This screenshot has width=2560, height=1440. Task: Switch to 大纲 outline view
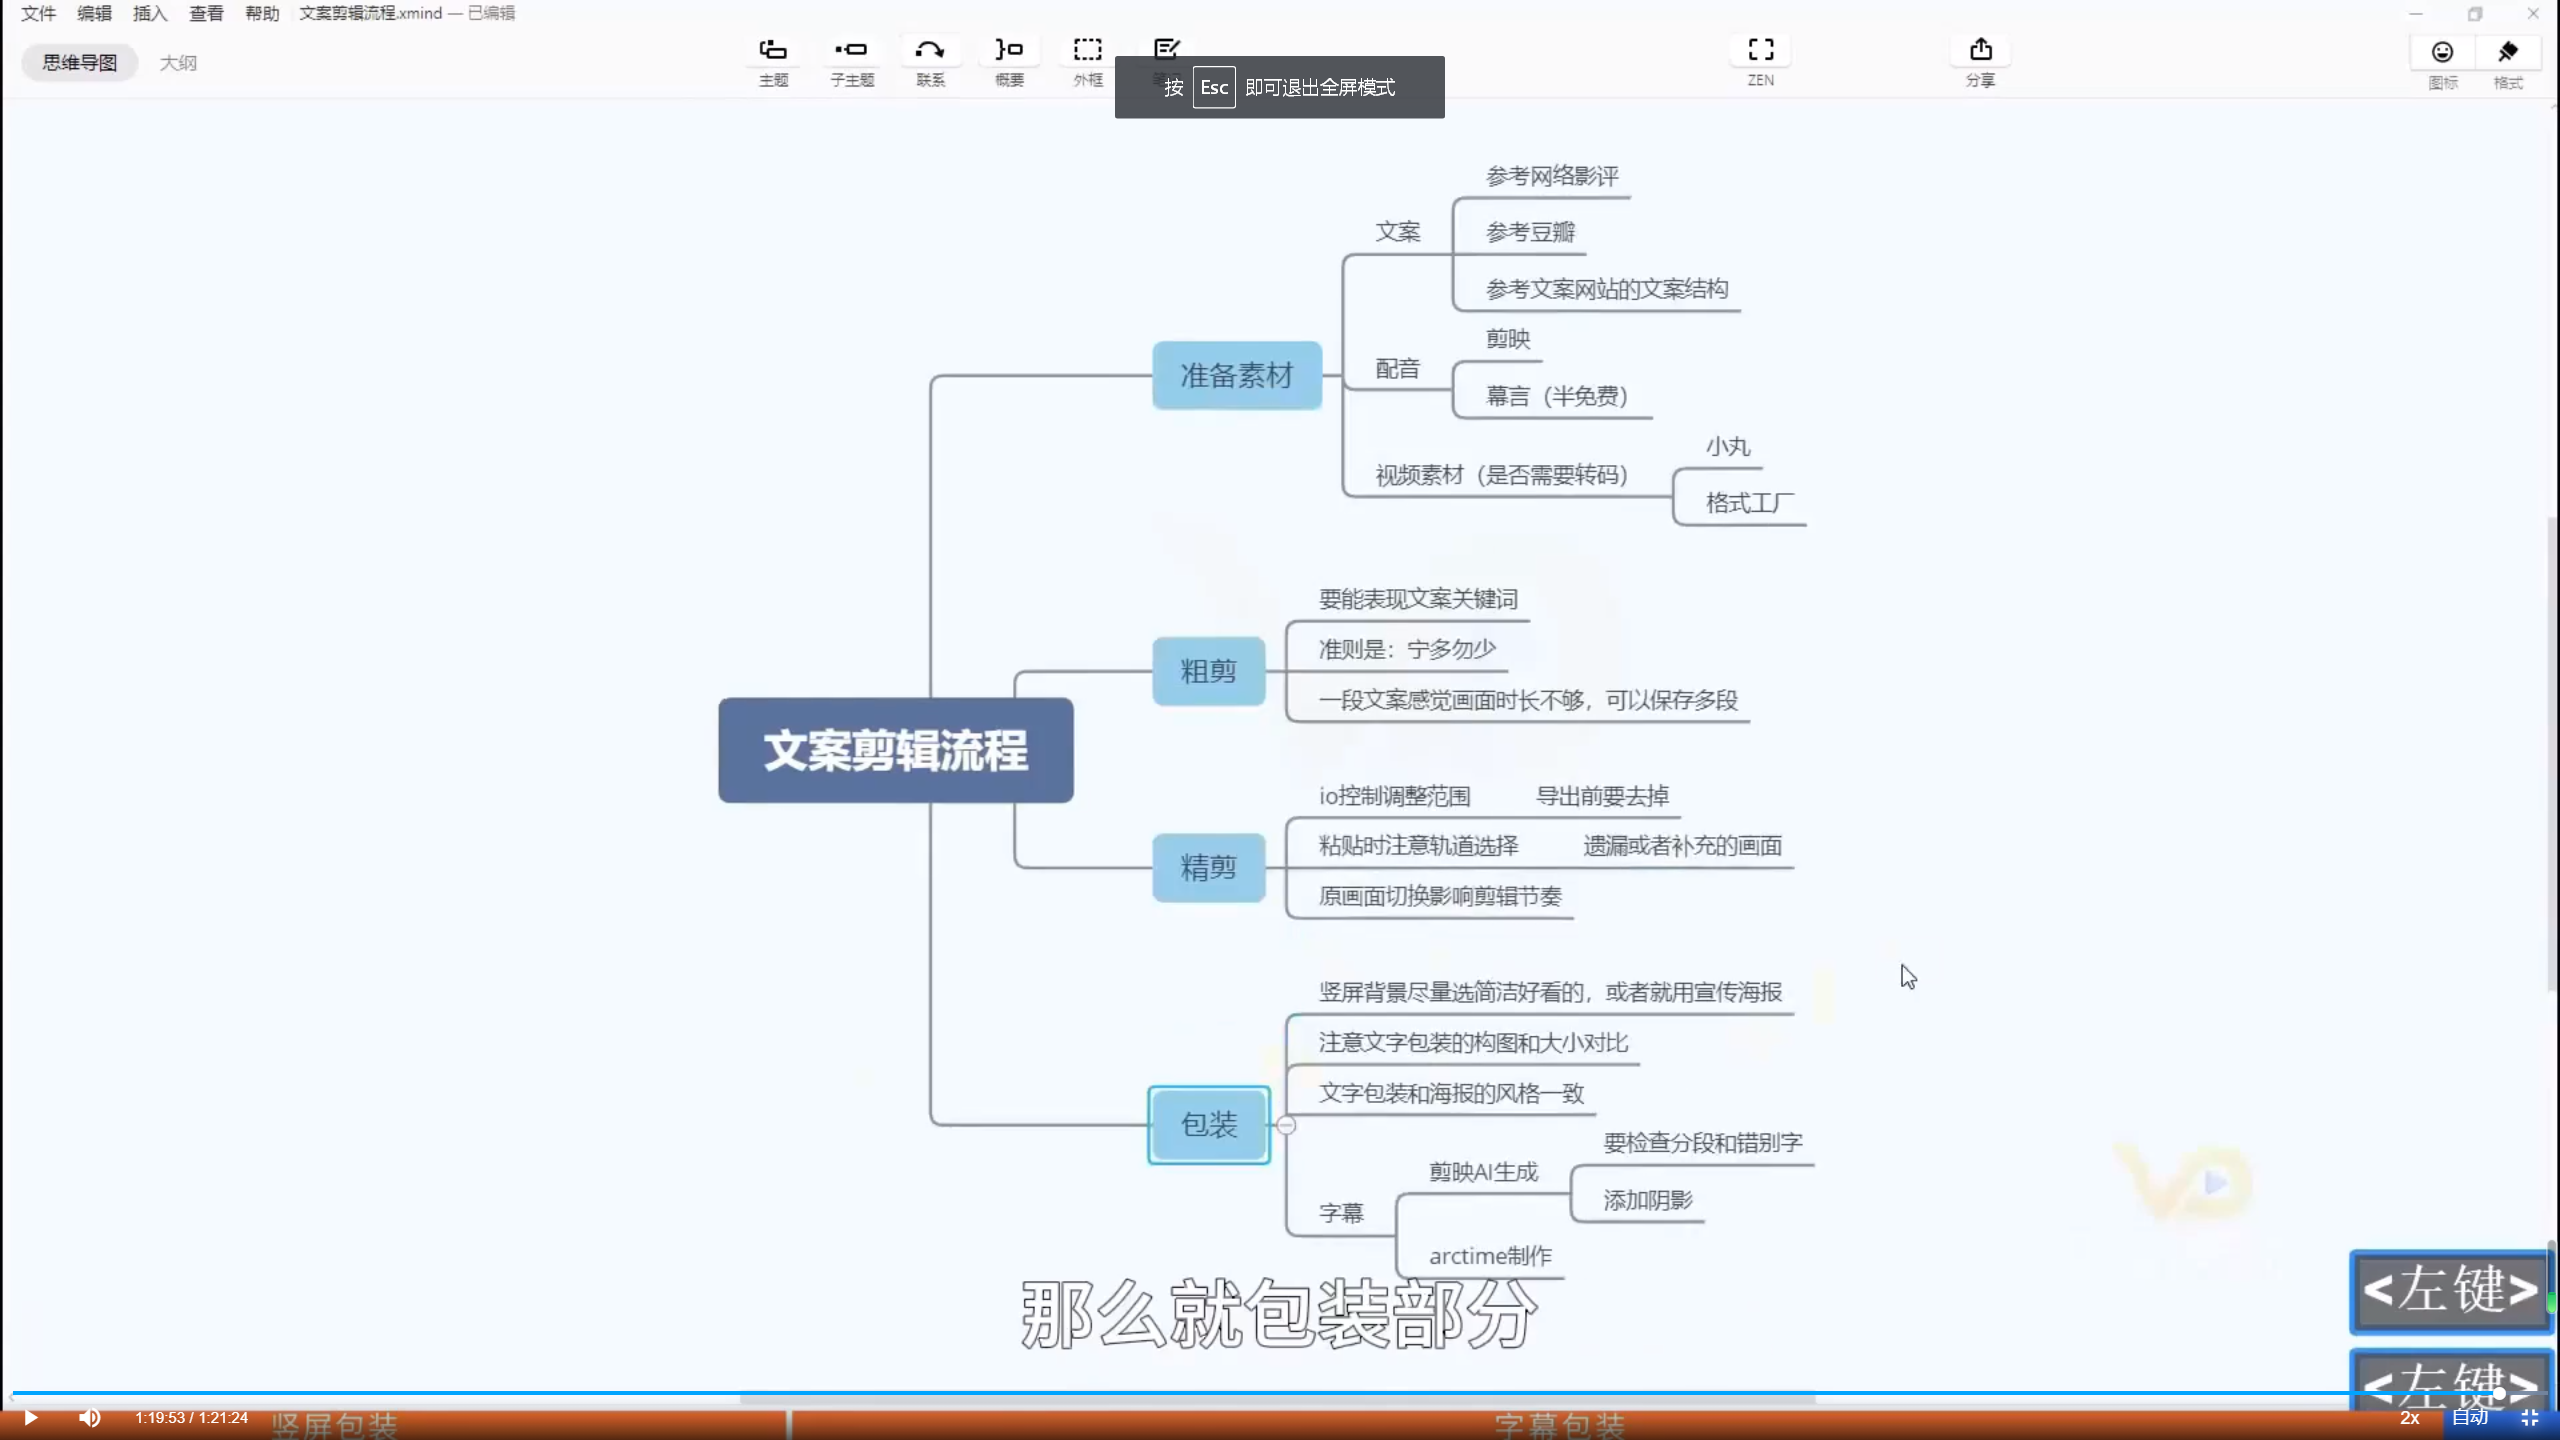click(178, 63)
